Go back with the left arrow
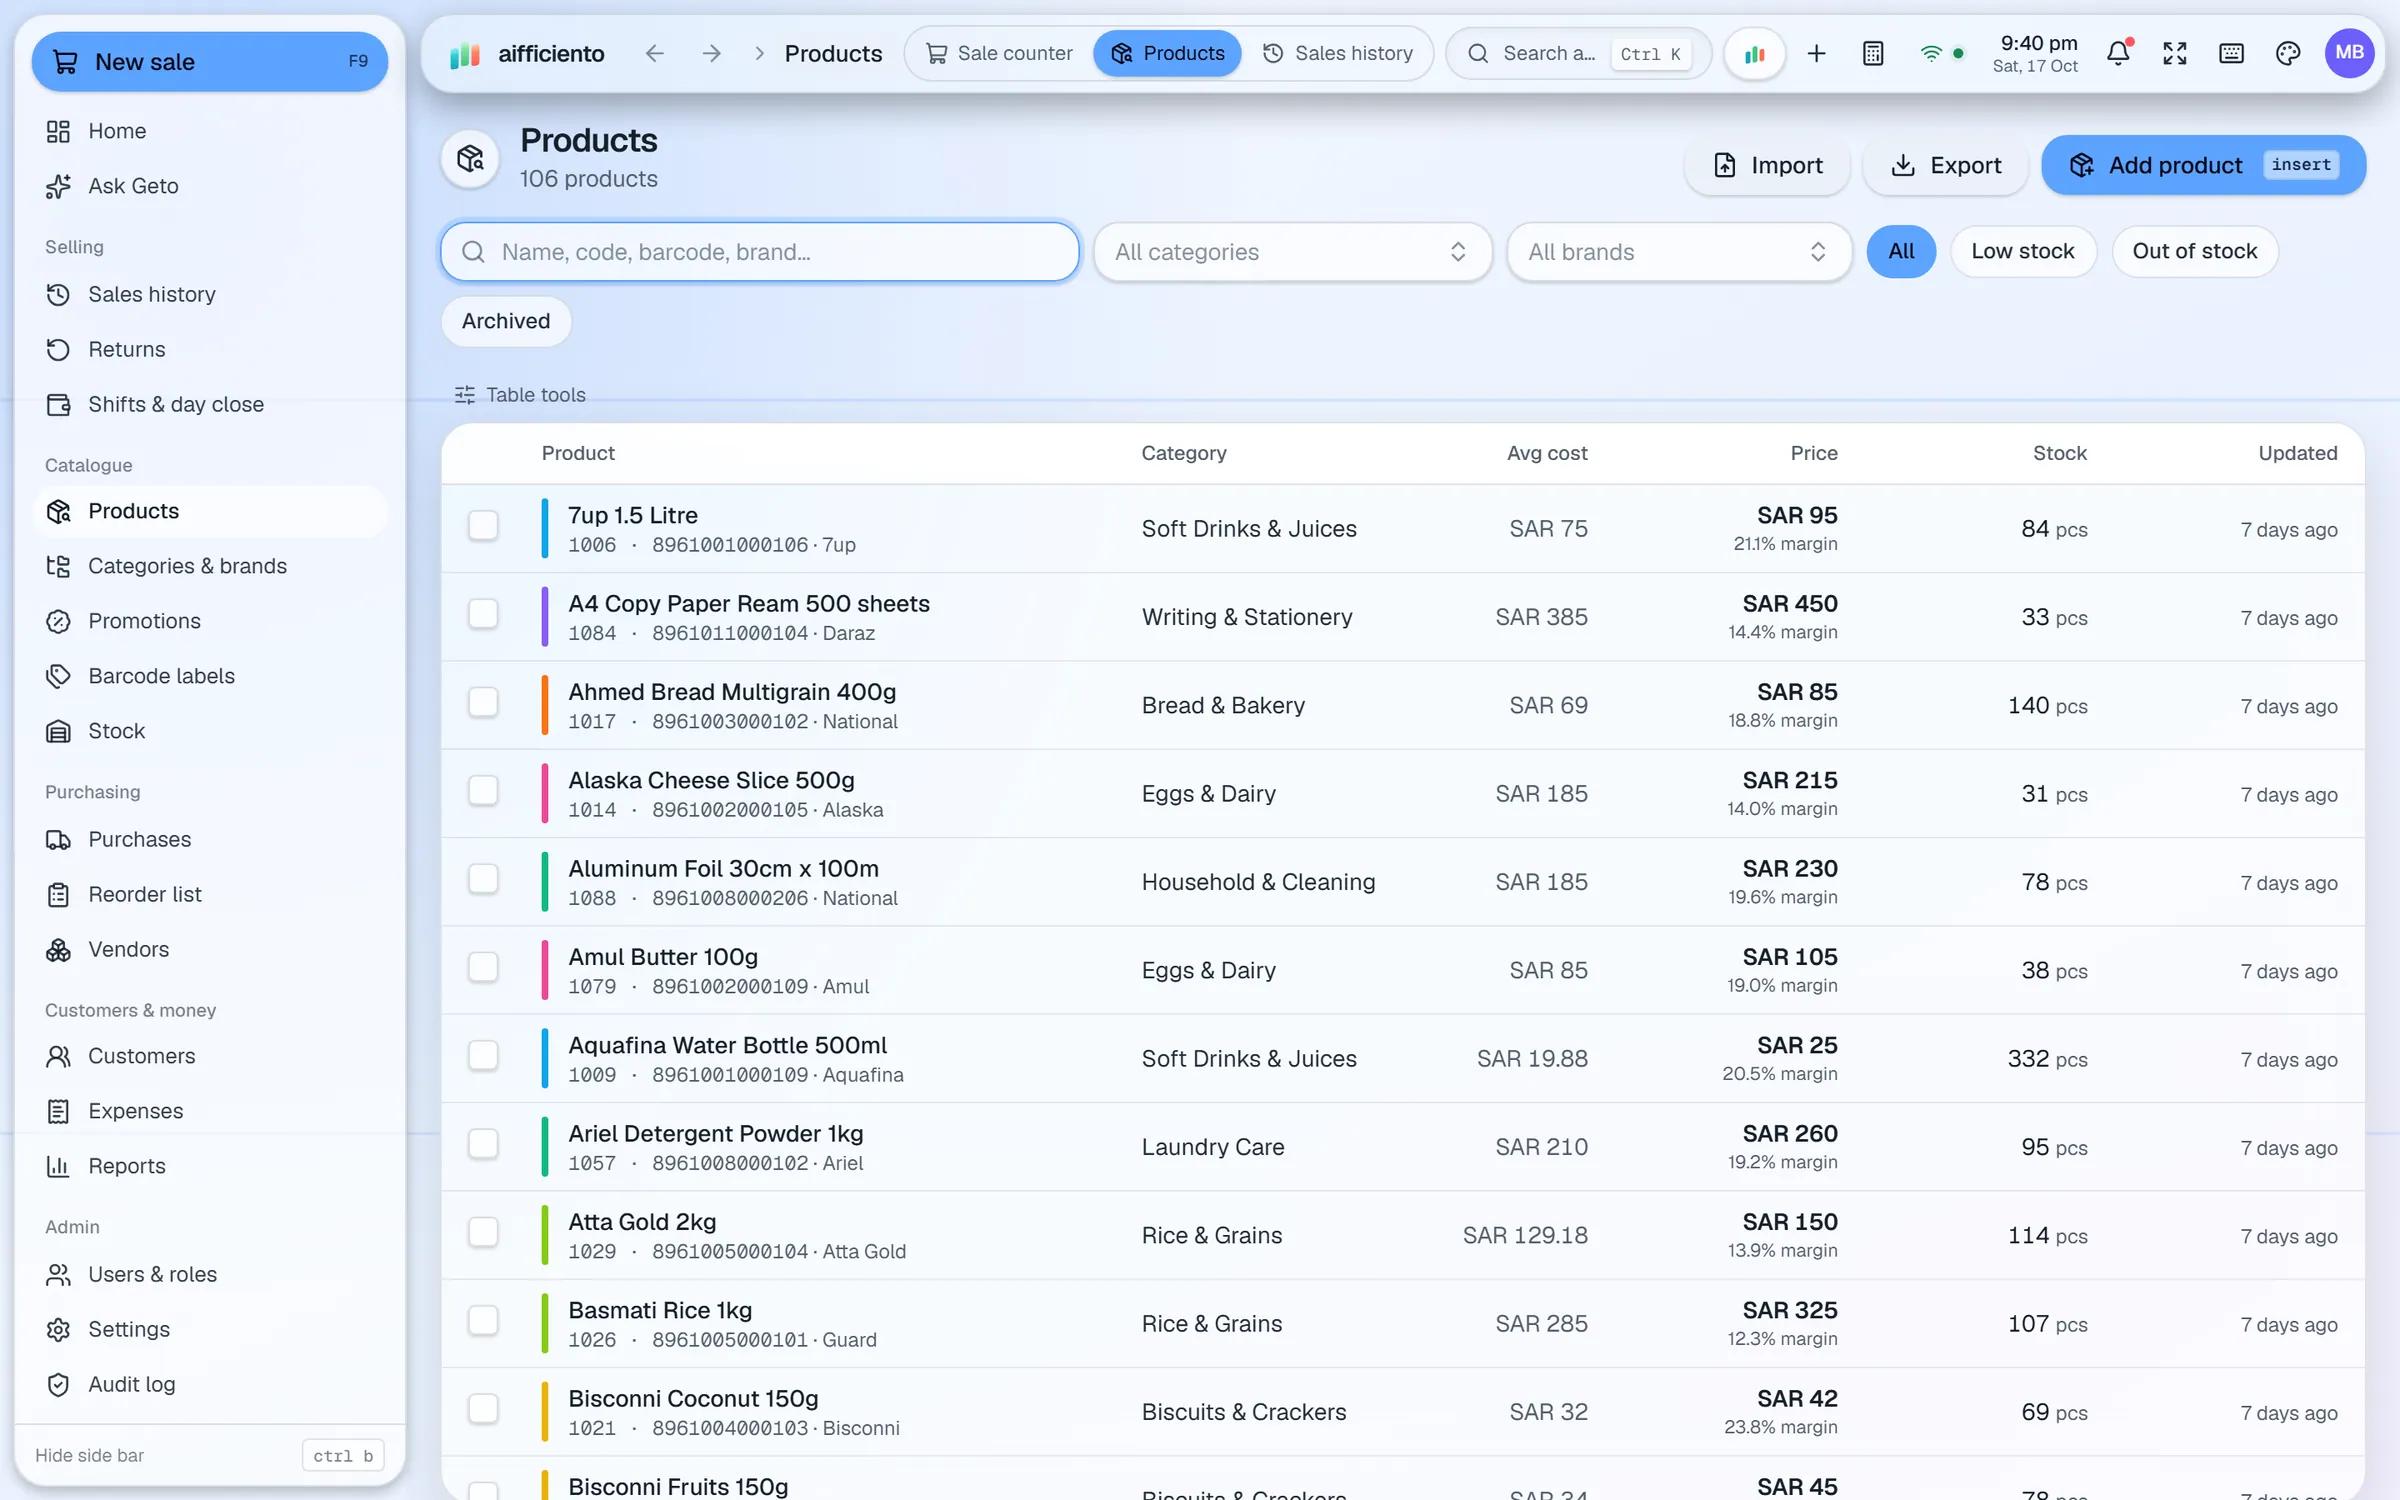This screenshot has width=2400, height=1500. (654, 53)
